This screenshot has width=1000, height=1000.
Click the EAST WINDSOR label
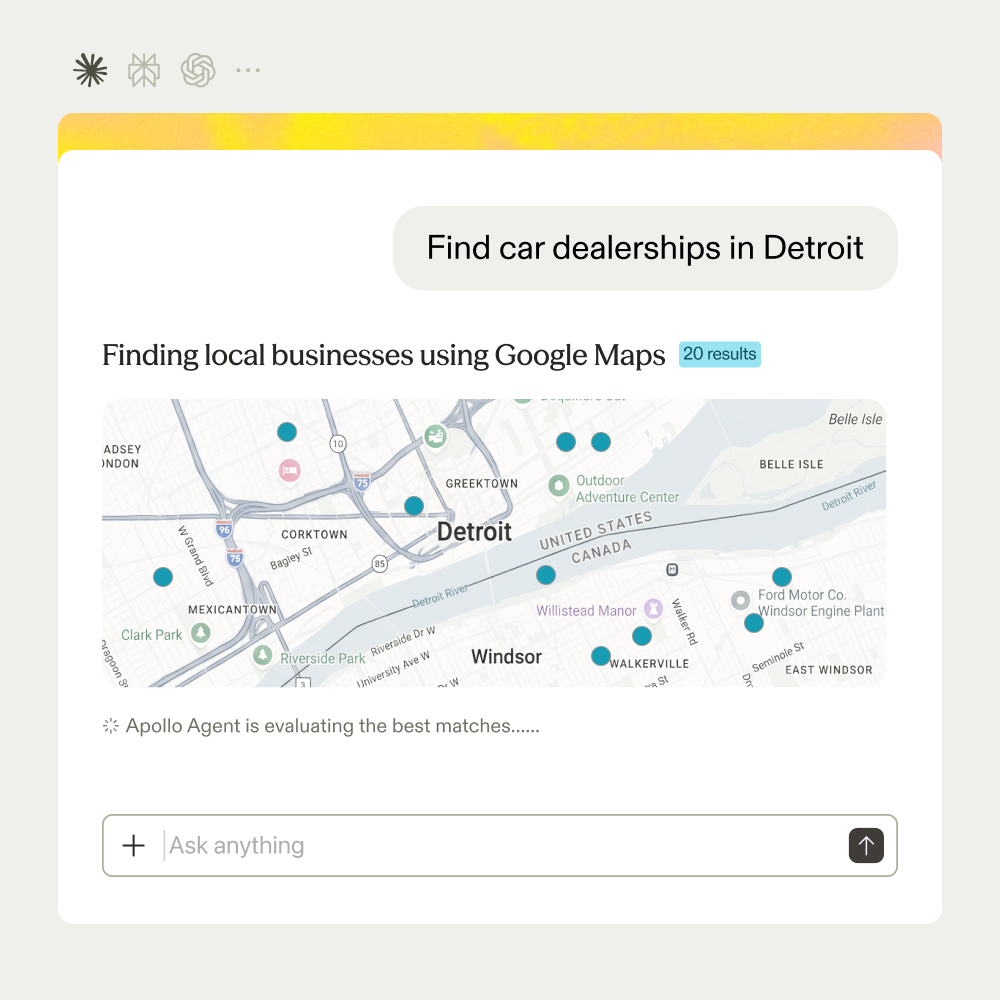[828, 670]
